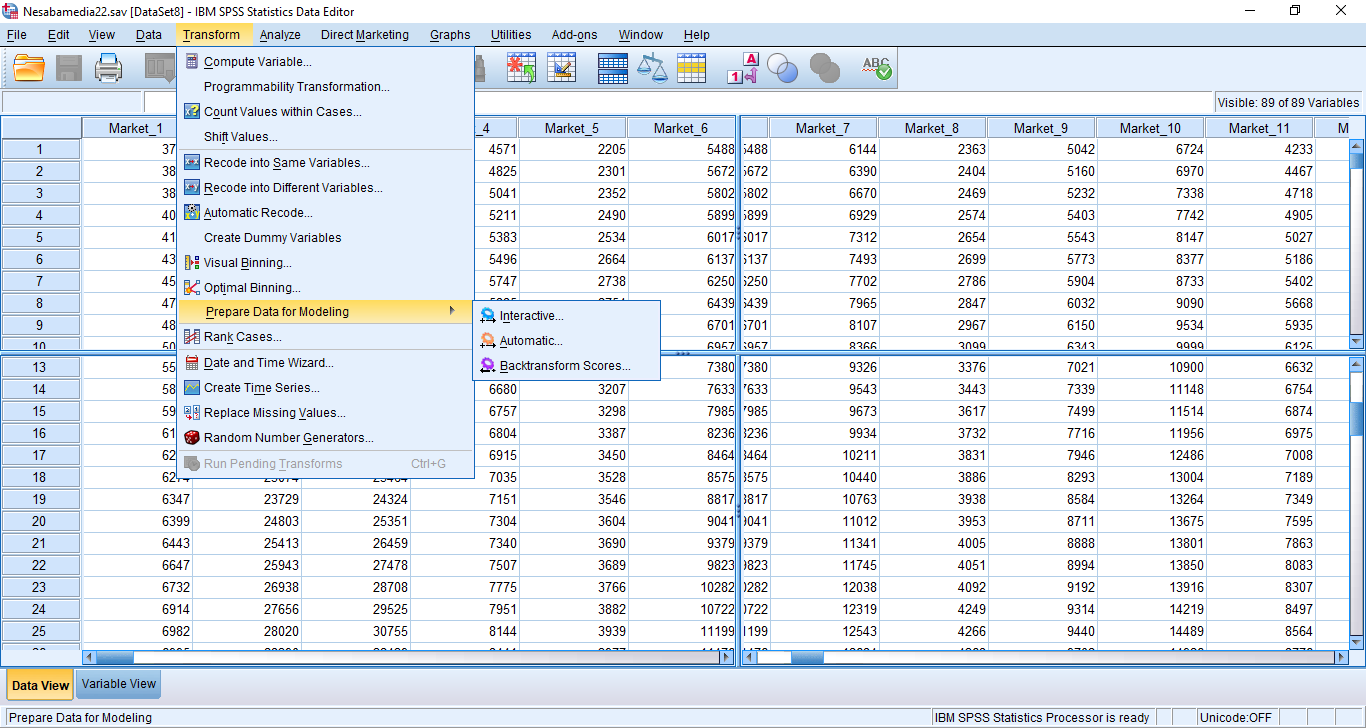Click the Open data document folder icon
The height and width of the screenshot is (728, 1366).
30,68
